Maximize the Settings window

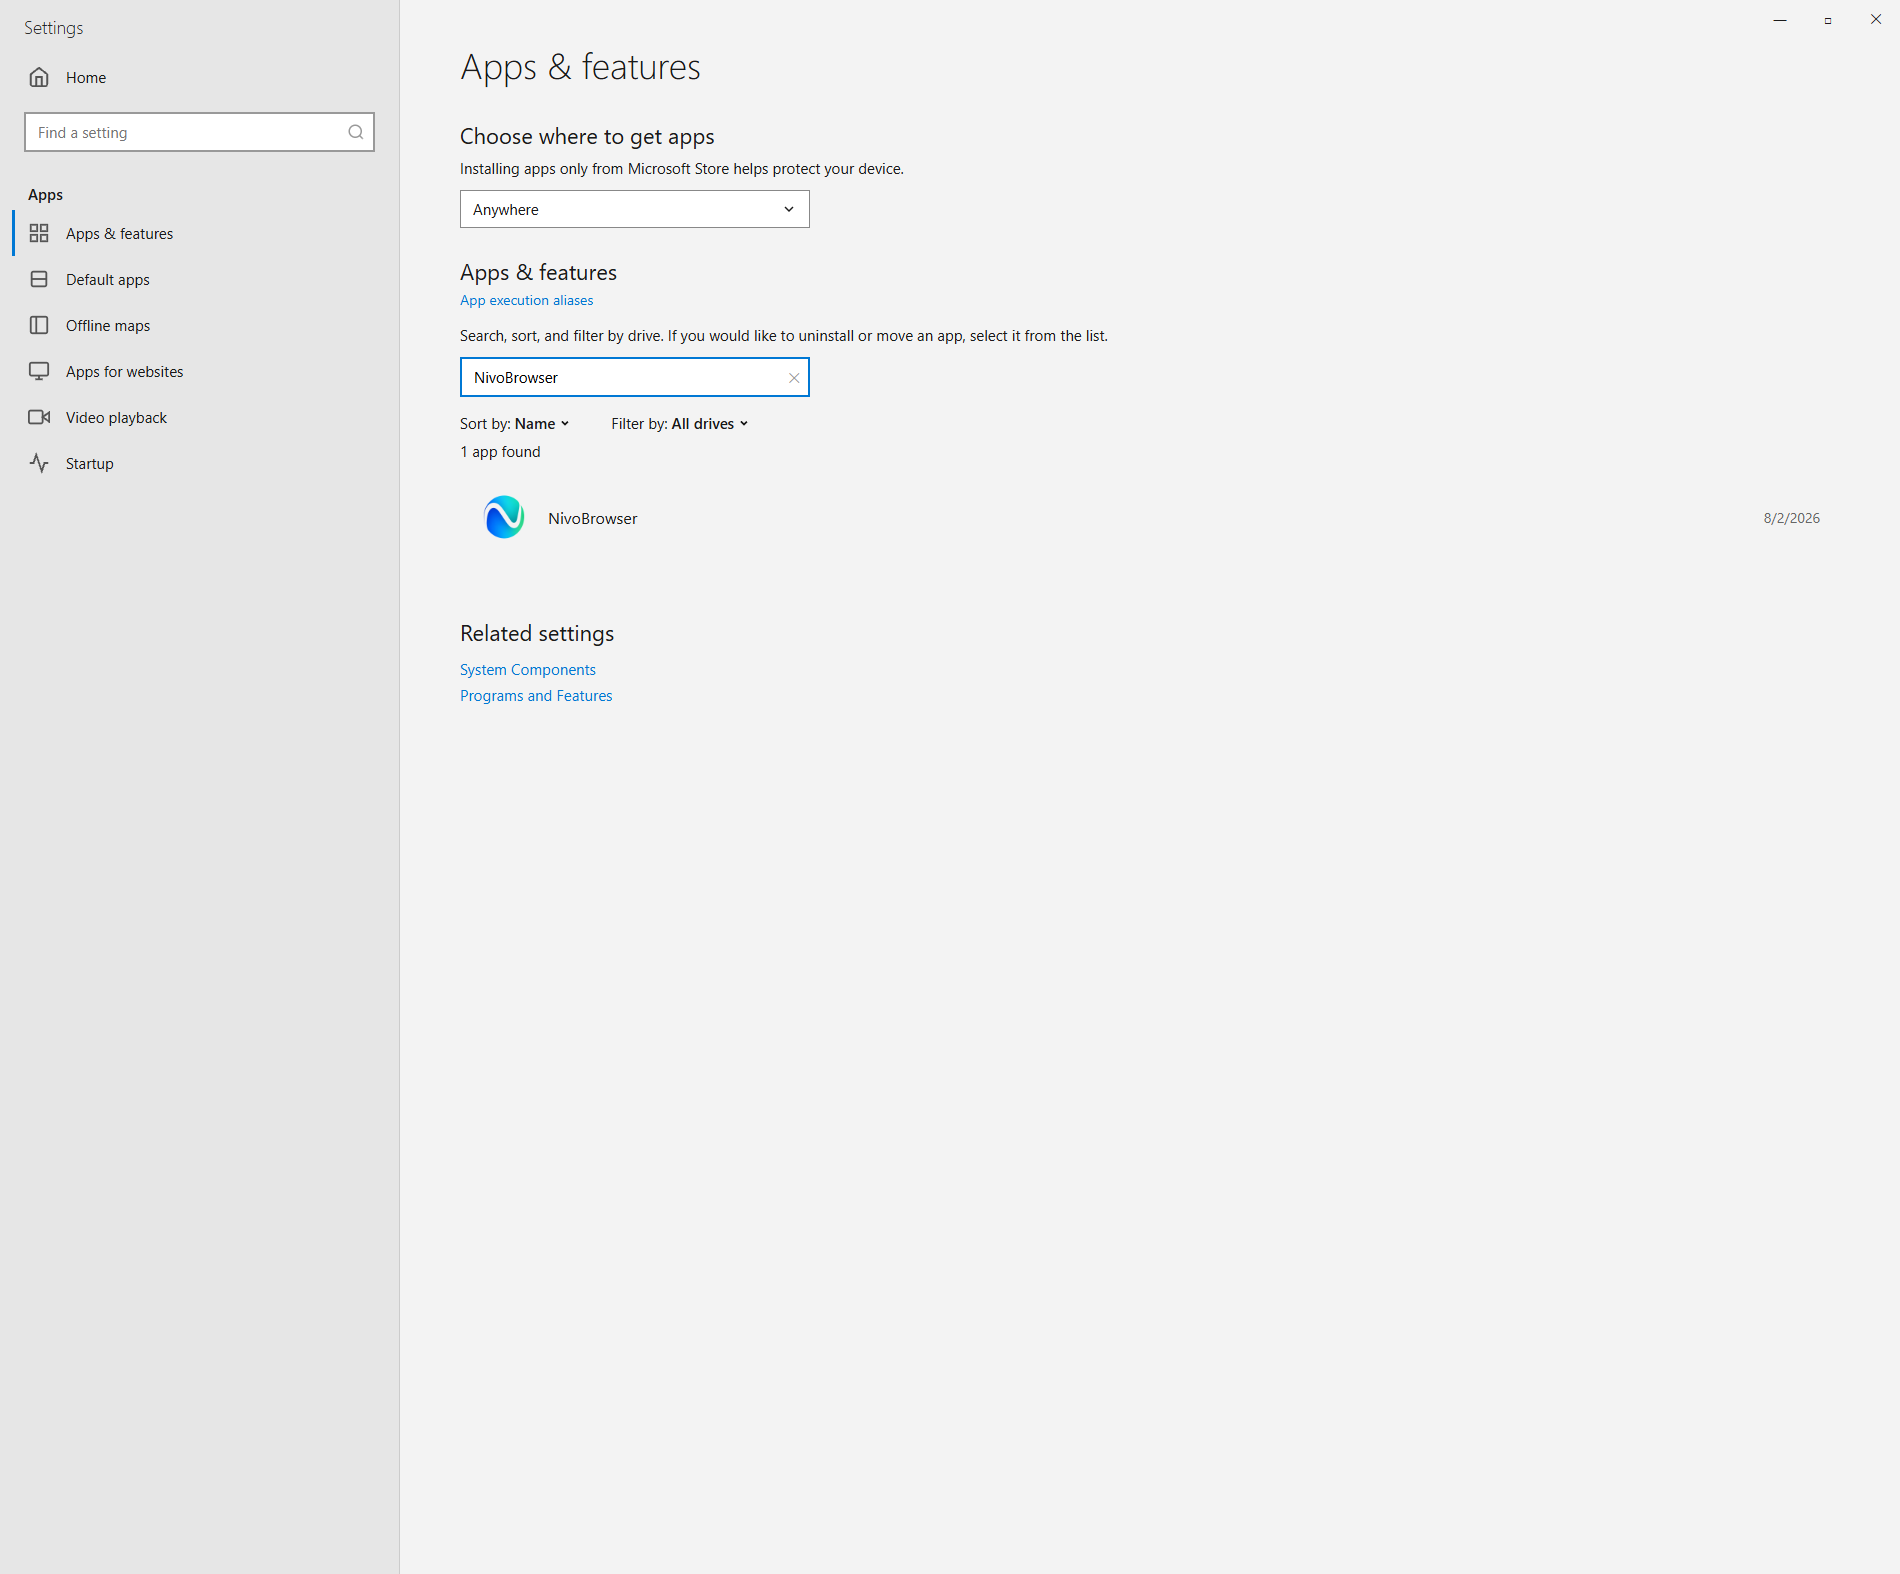pyautogui.click(x=1828, y=20)
